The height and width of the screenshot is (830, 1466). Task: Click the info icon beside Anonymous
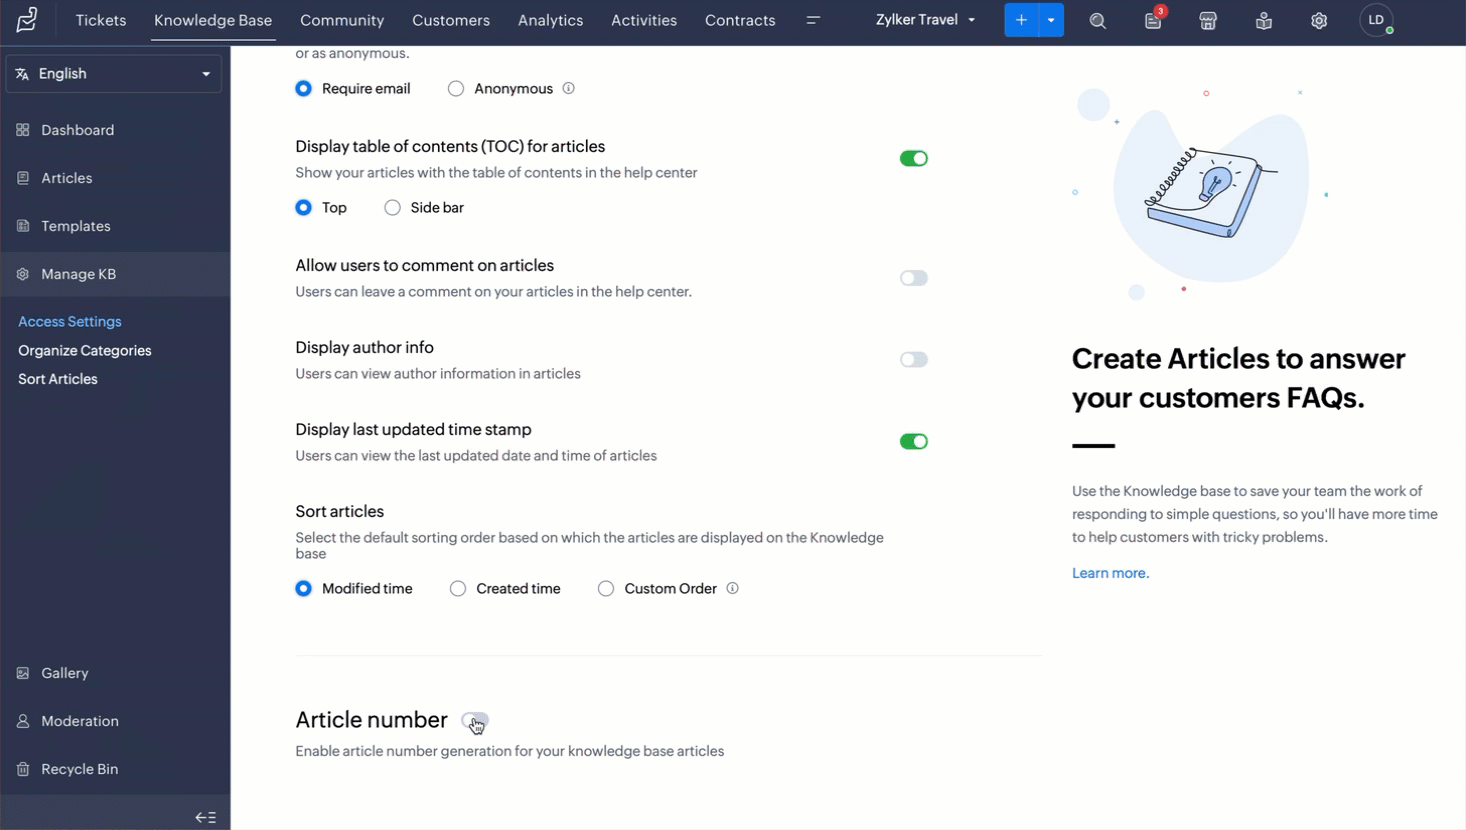pyautogui.click(x=568, y=88)
